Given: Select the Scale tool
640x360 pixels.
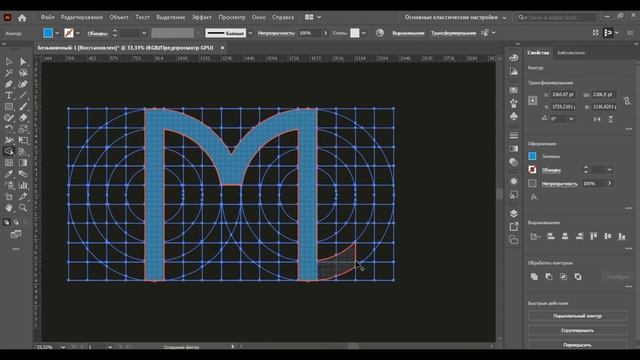Looking at the screenshot, I should coord(23,129).
